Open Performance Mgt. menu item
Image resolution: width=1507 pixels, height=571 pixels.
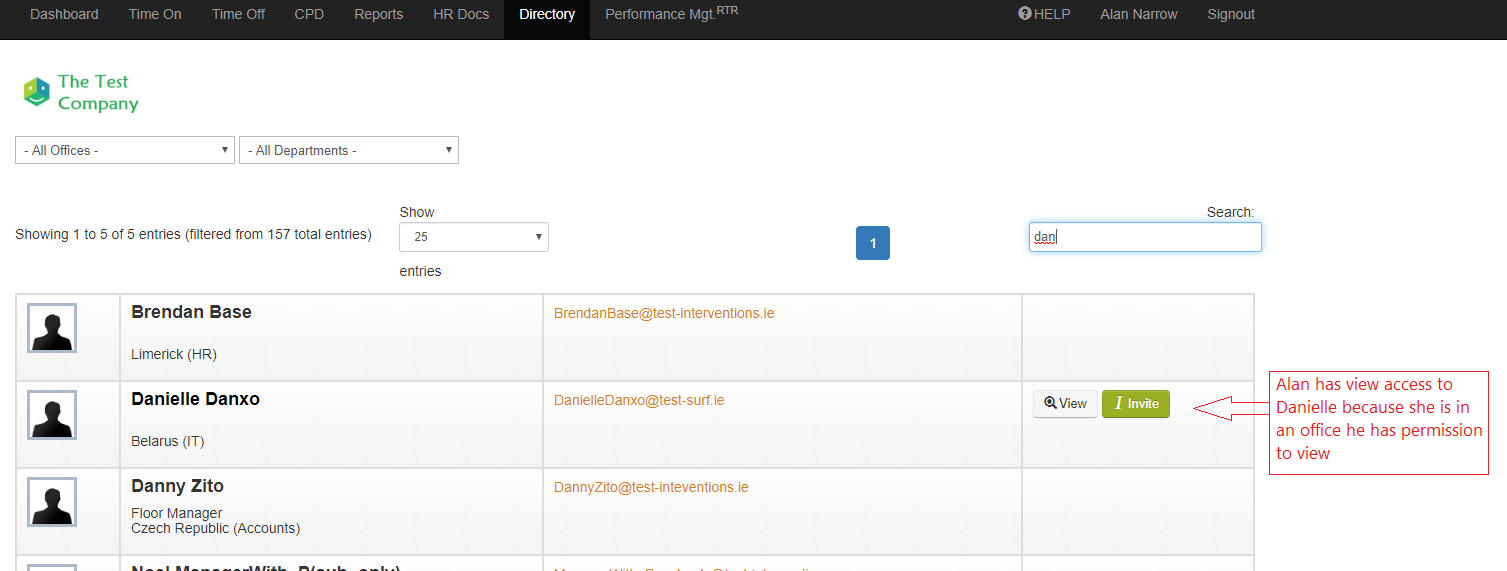[671, 15]
